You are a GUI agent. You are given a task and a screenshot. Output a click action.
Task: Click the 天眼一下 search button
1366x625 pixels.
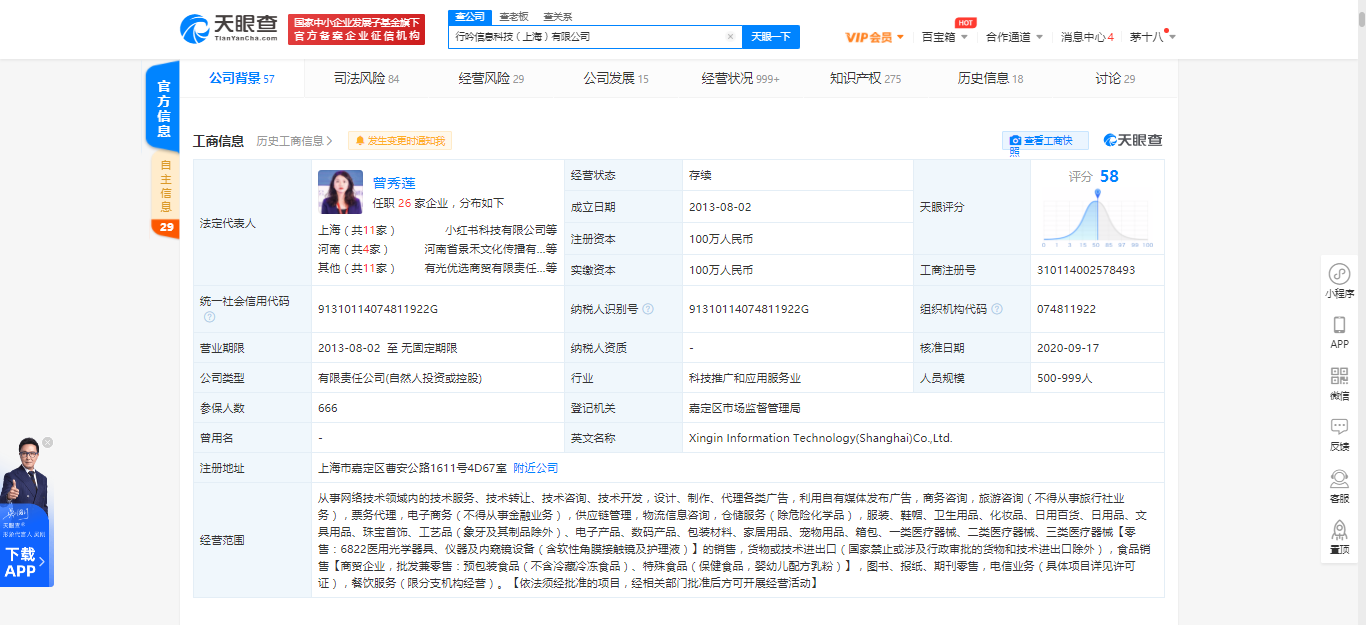click(x=770, y=37)
